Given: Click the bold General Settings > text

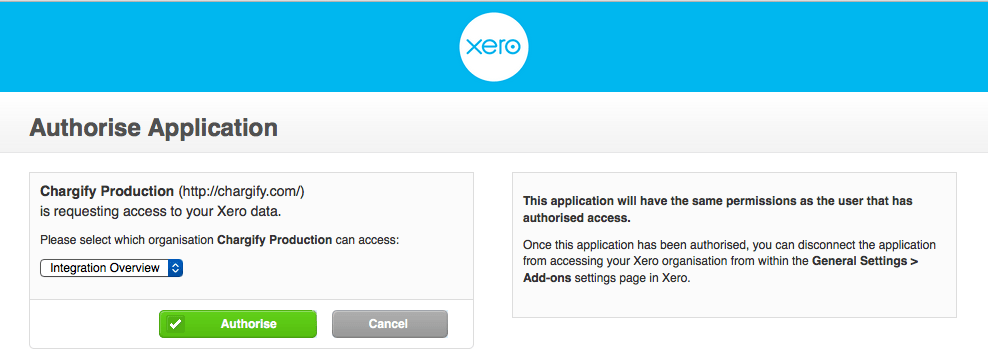Looking at the screenshot, I should 865,261.
